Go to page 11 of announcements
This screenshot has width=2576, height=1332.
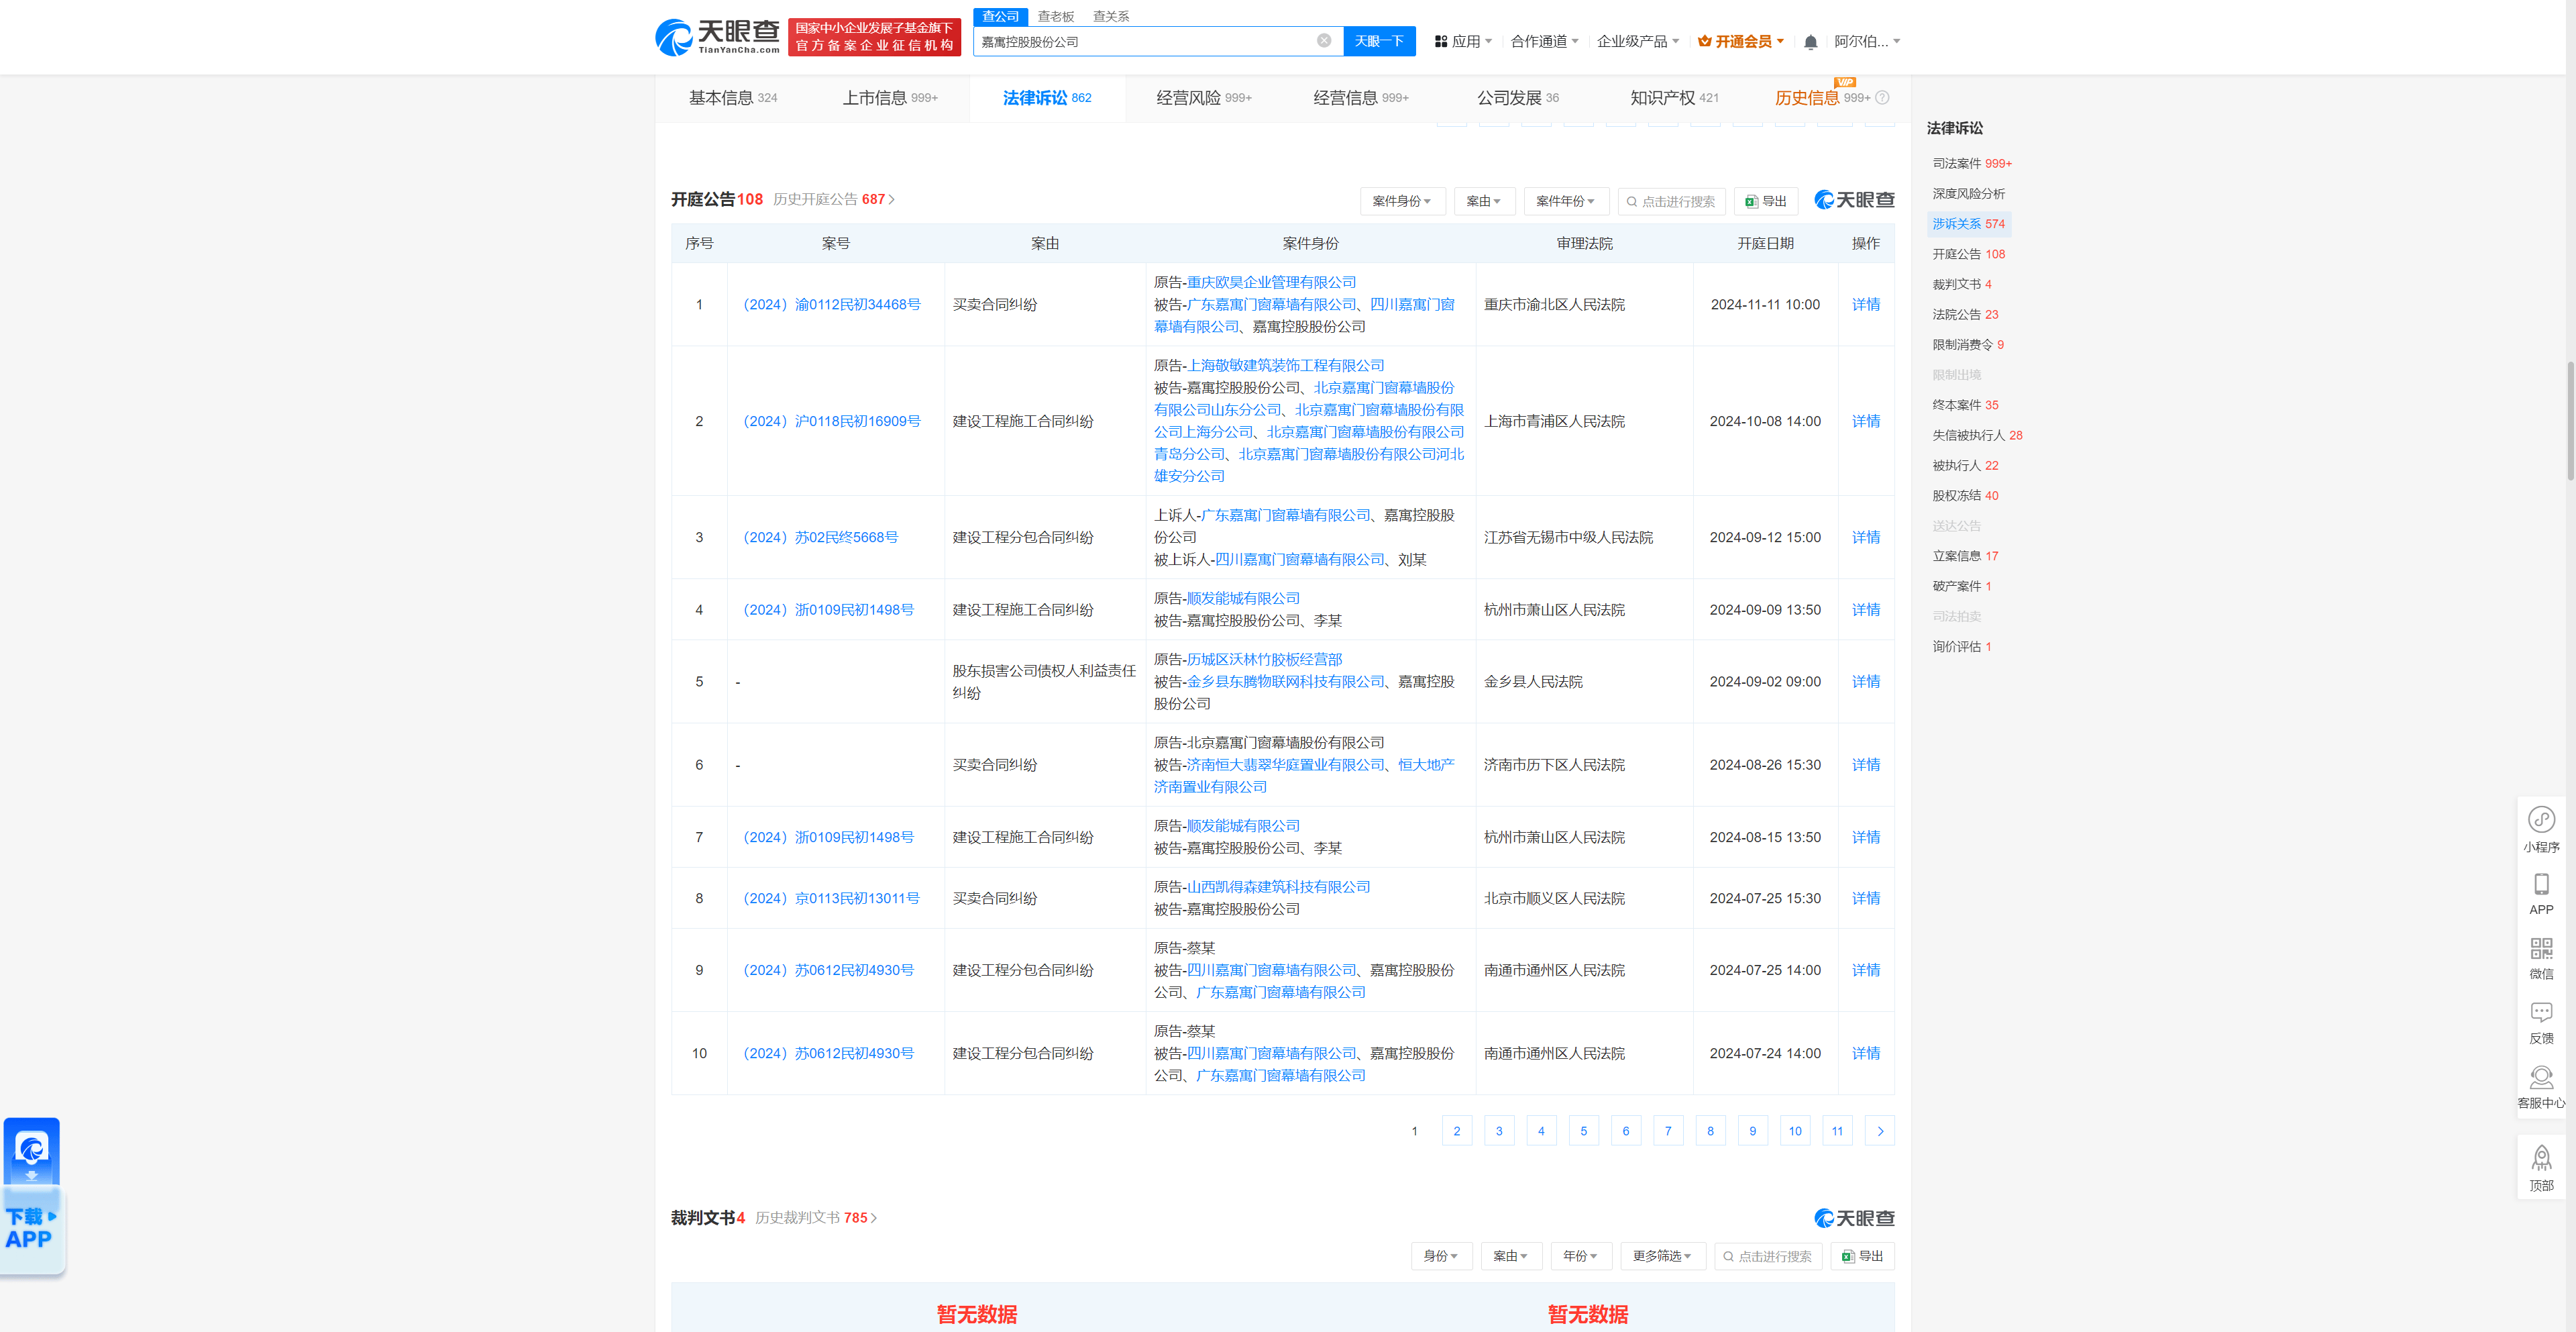point(1837,1131)
